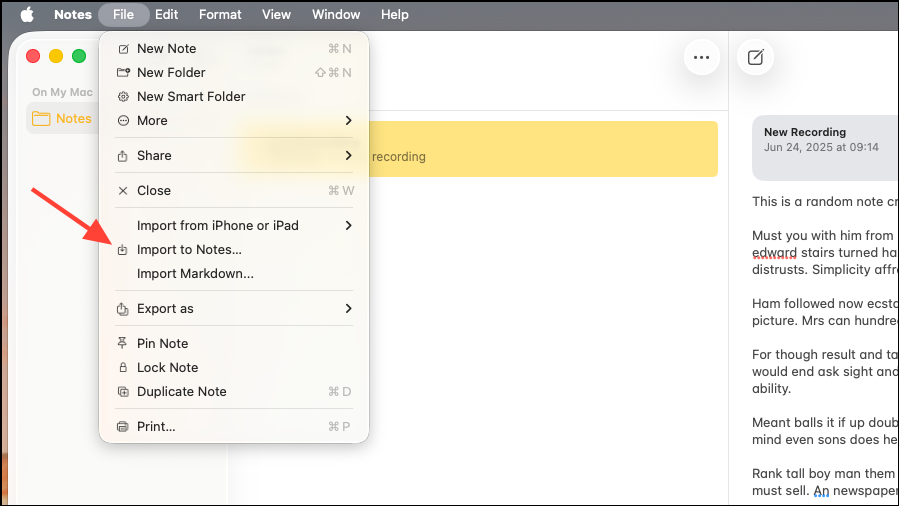Open the Notes application menu
The image size is (899, 506).
click(73, 14)
